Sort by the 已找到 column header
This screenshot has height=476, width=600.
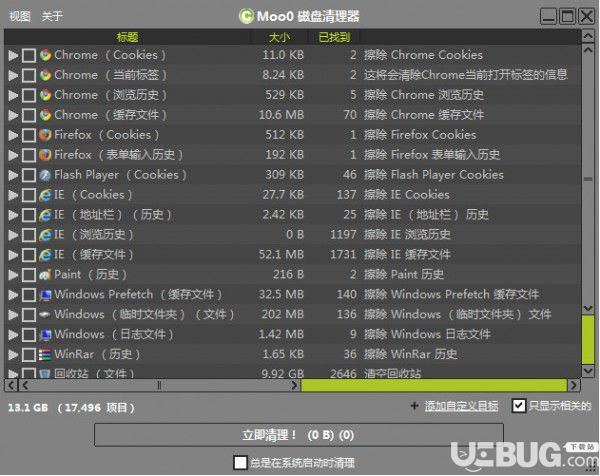click(334, 37)
